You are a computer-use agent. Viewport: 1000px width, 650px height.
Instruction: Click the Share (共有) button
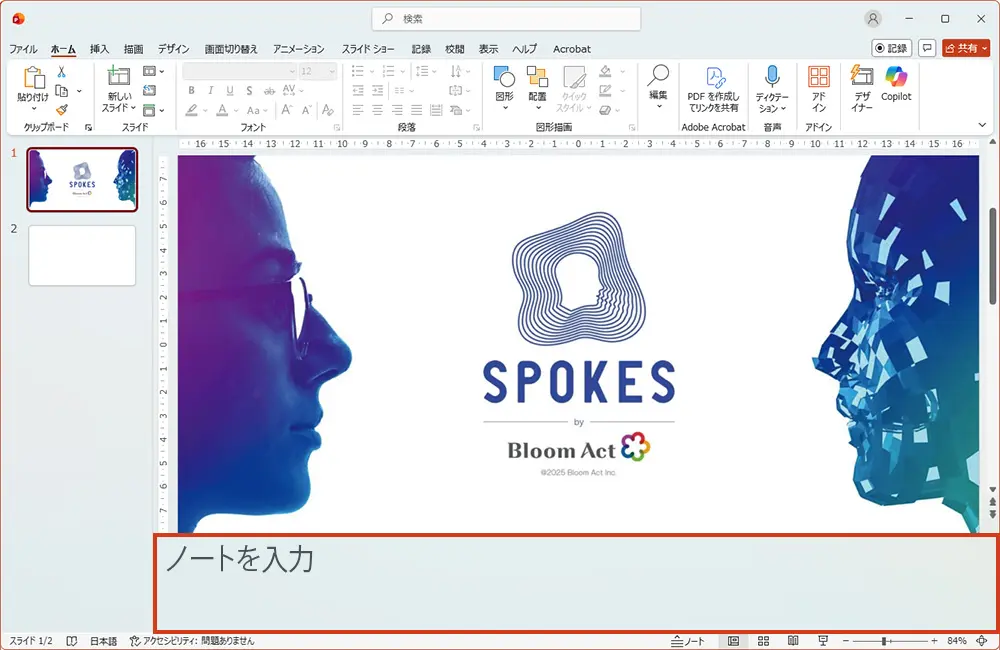pyautogui.click(x=966, y=48)
